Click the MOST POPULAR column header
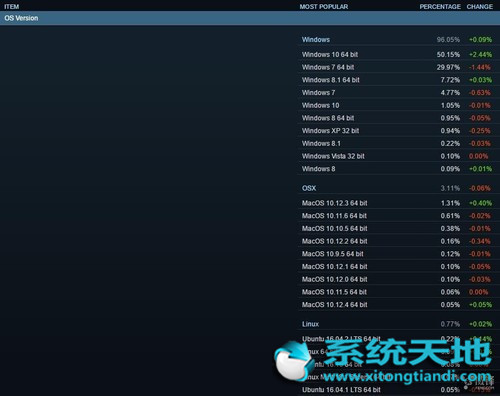500x396 pixels. [x=324, y=7]
